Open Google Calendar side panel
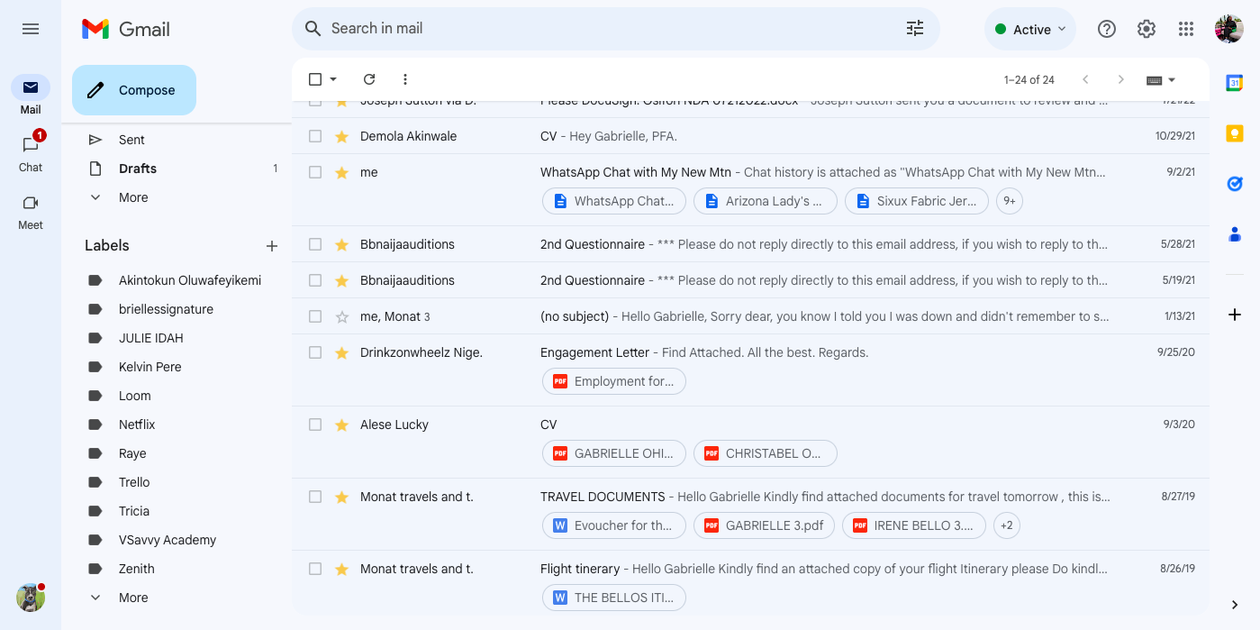1260x630 pixels. pyautogui.click(x=1234, y=83)
